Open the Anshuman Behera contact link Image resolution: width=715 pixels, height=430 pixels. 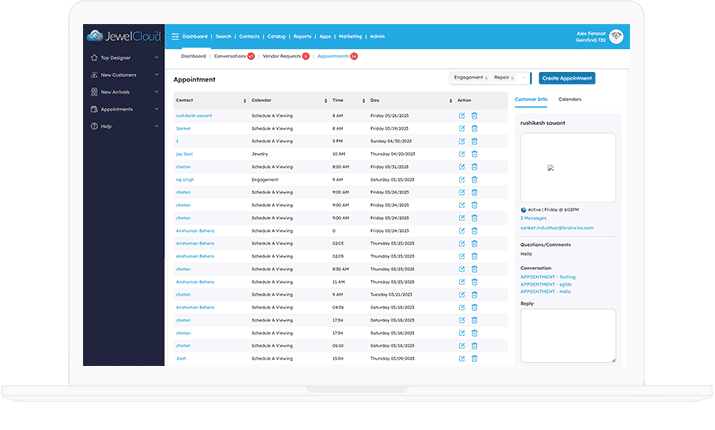click(195, 230)
